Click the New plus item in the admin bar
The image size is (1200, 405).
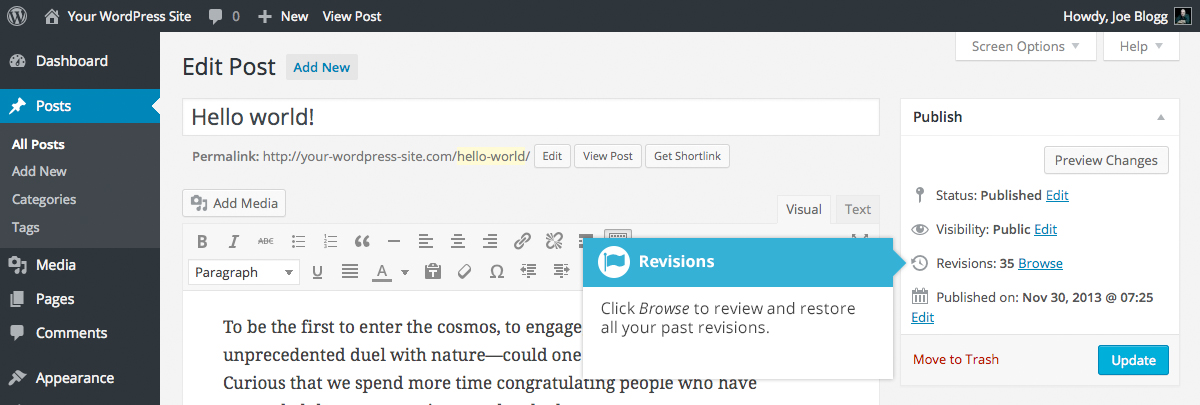tap(283, 16)
